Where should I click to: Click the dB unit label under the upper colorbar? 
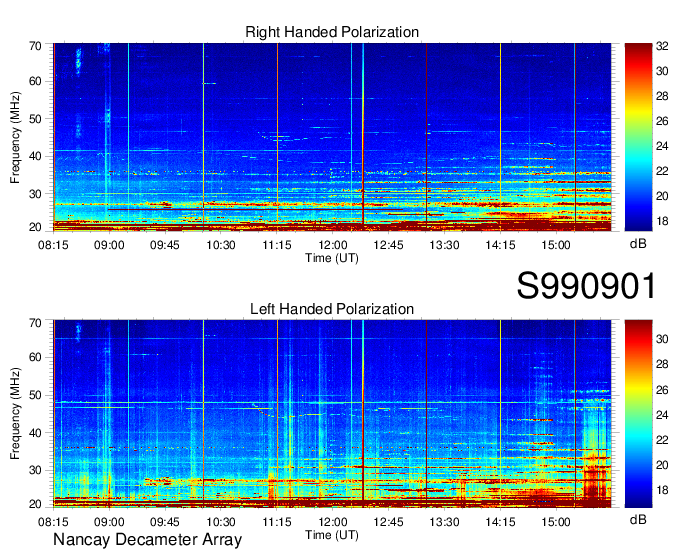pyautogui.click(x=638, y=244)
